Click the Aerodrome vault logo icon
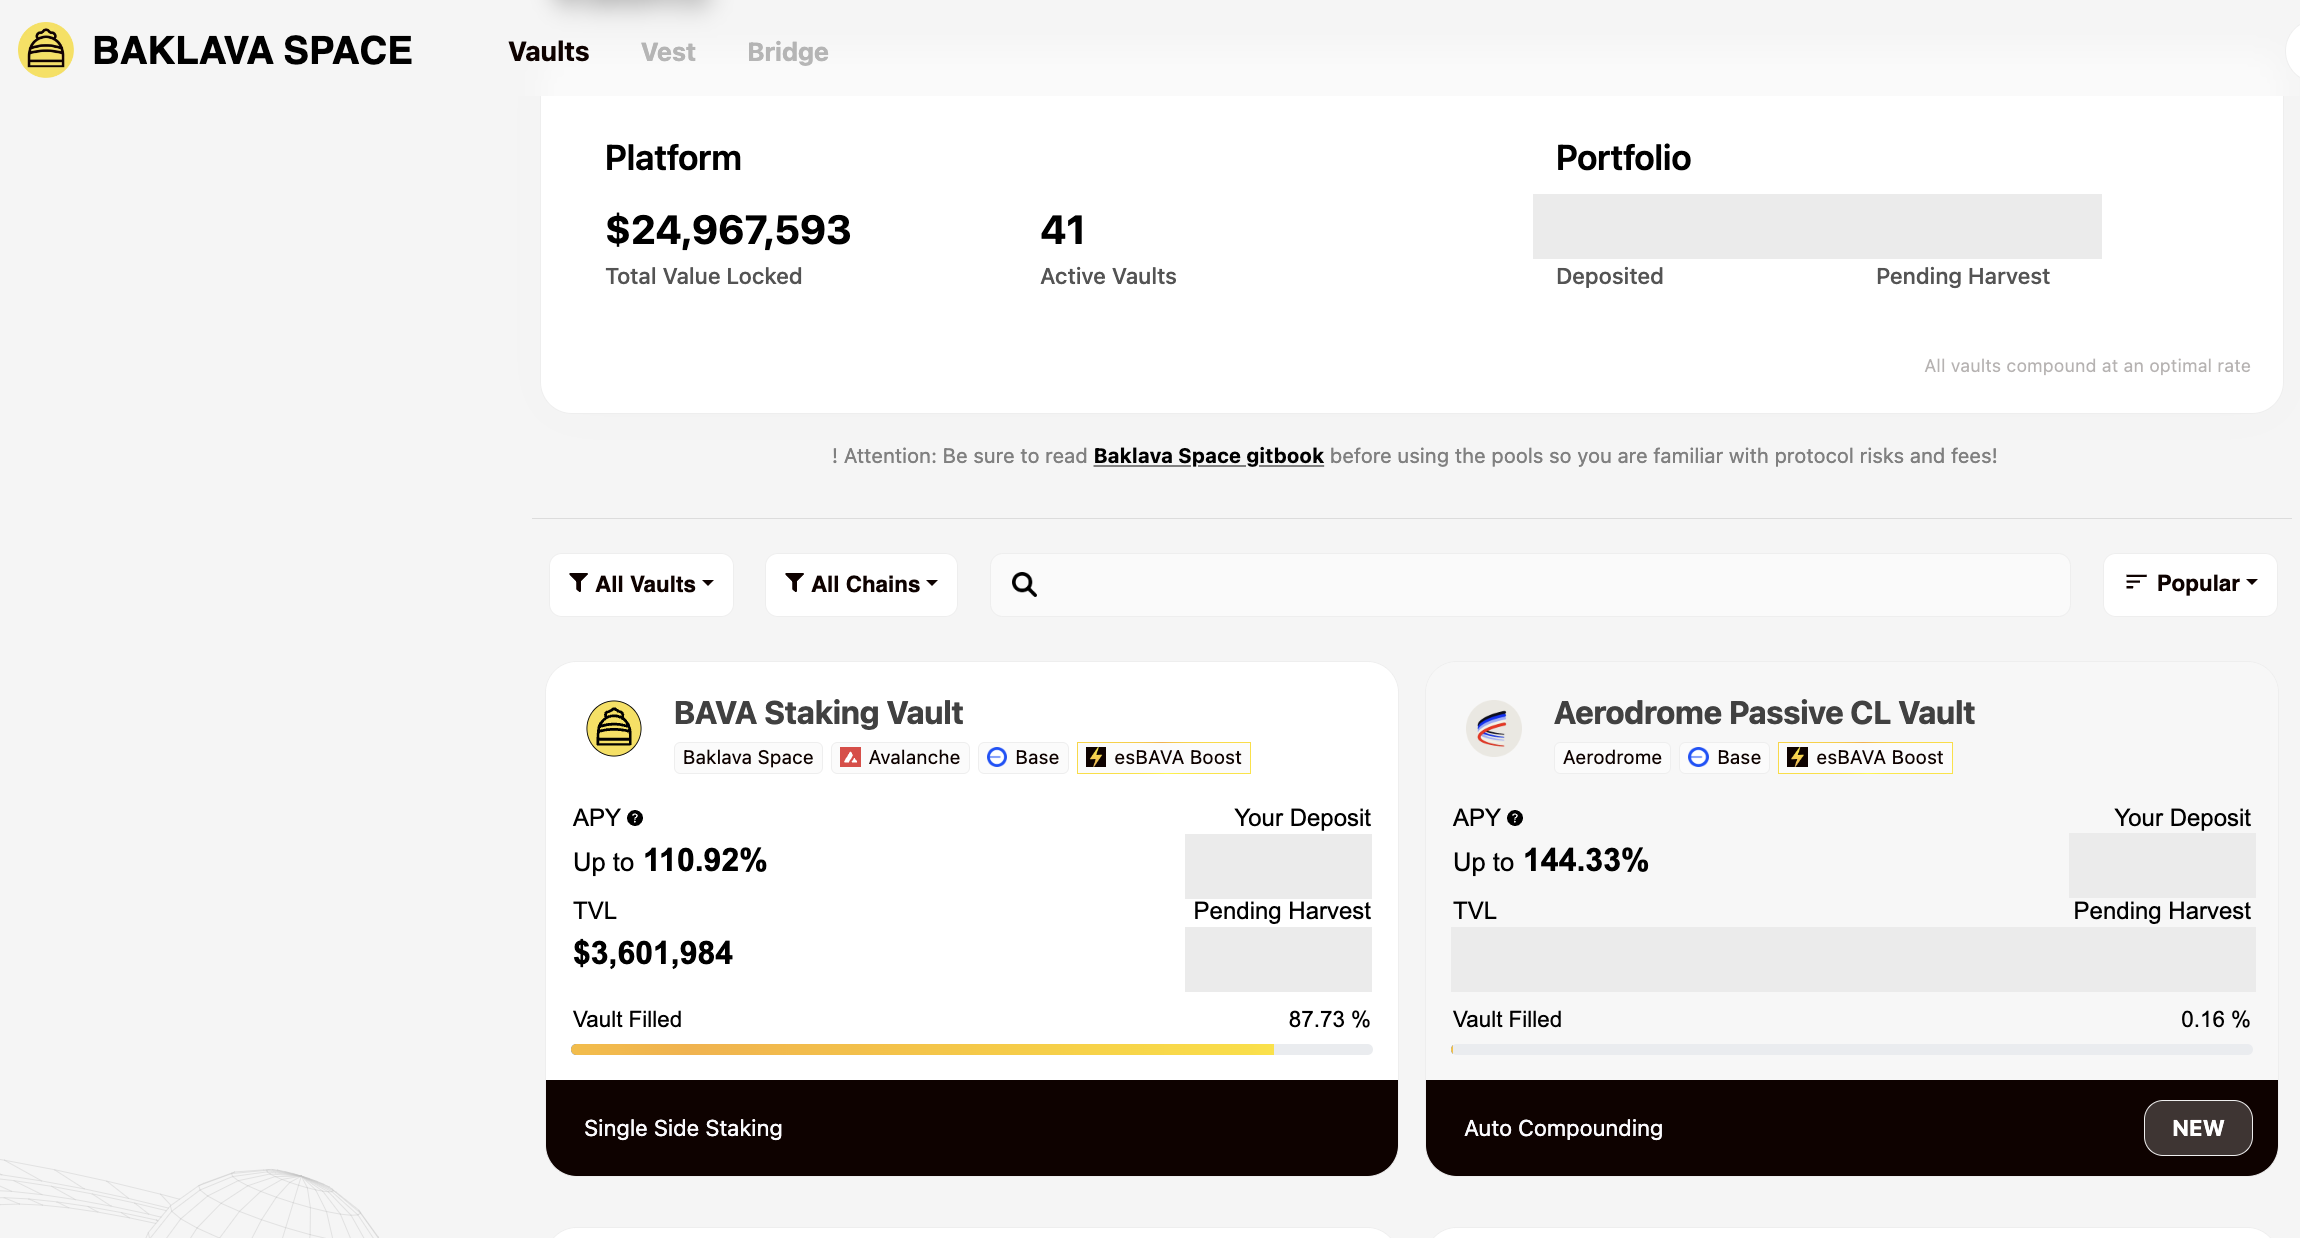 (1493, 728)
